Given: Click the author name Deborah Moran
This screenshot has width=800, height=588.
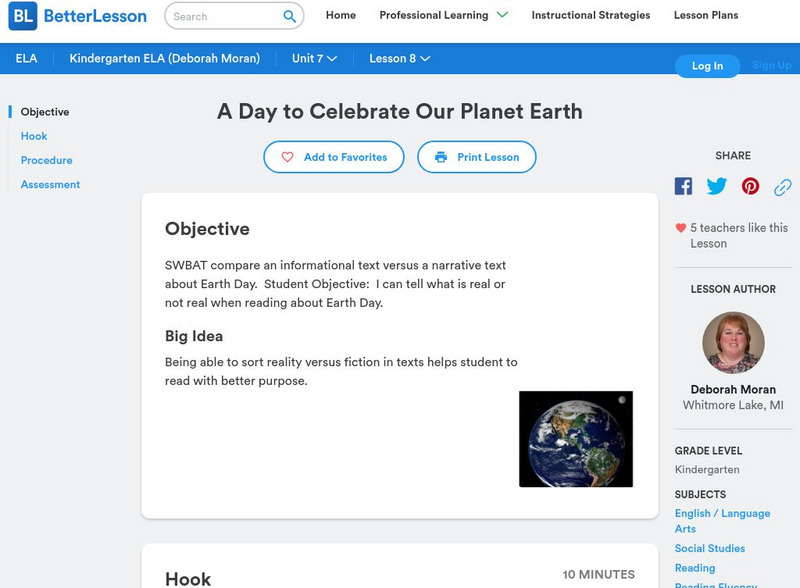Looking at the screenshot, I should coord(733,389).
